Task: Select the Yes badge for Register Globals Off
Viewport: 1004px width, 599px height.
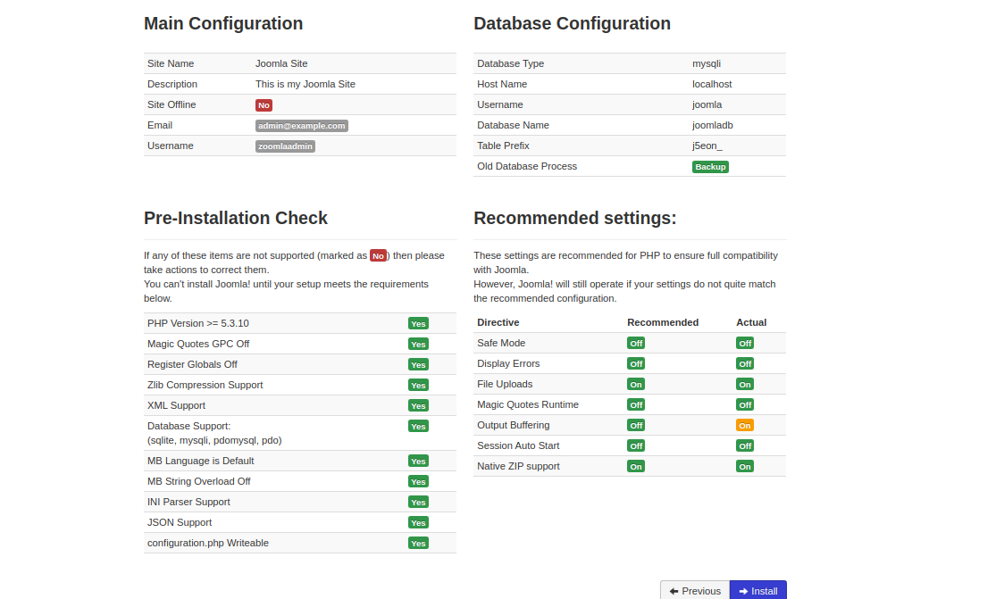Action: tap(418, 365)
